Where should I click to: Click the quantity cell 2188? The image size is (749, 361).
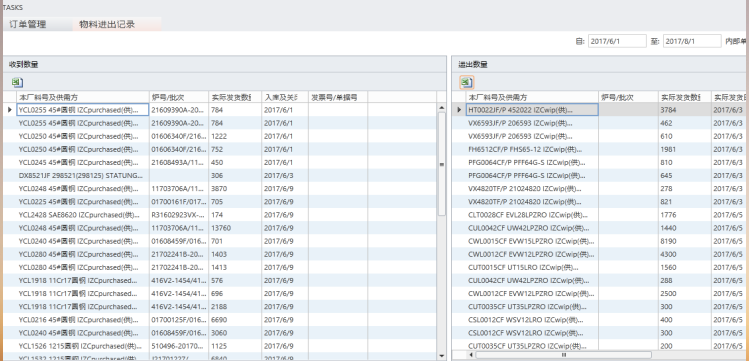pyautogui.click(x=235, y=307)
